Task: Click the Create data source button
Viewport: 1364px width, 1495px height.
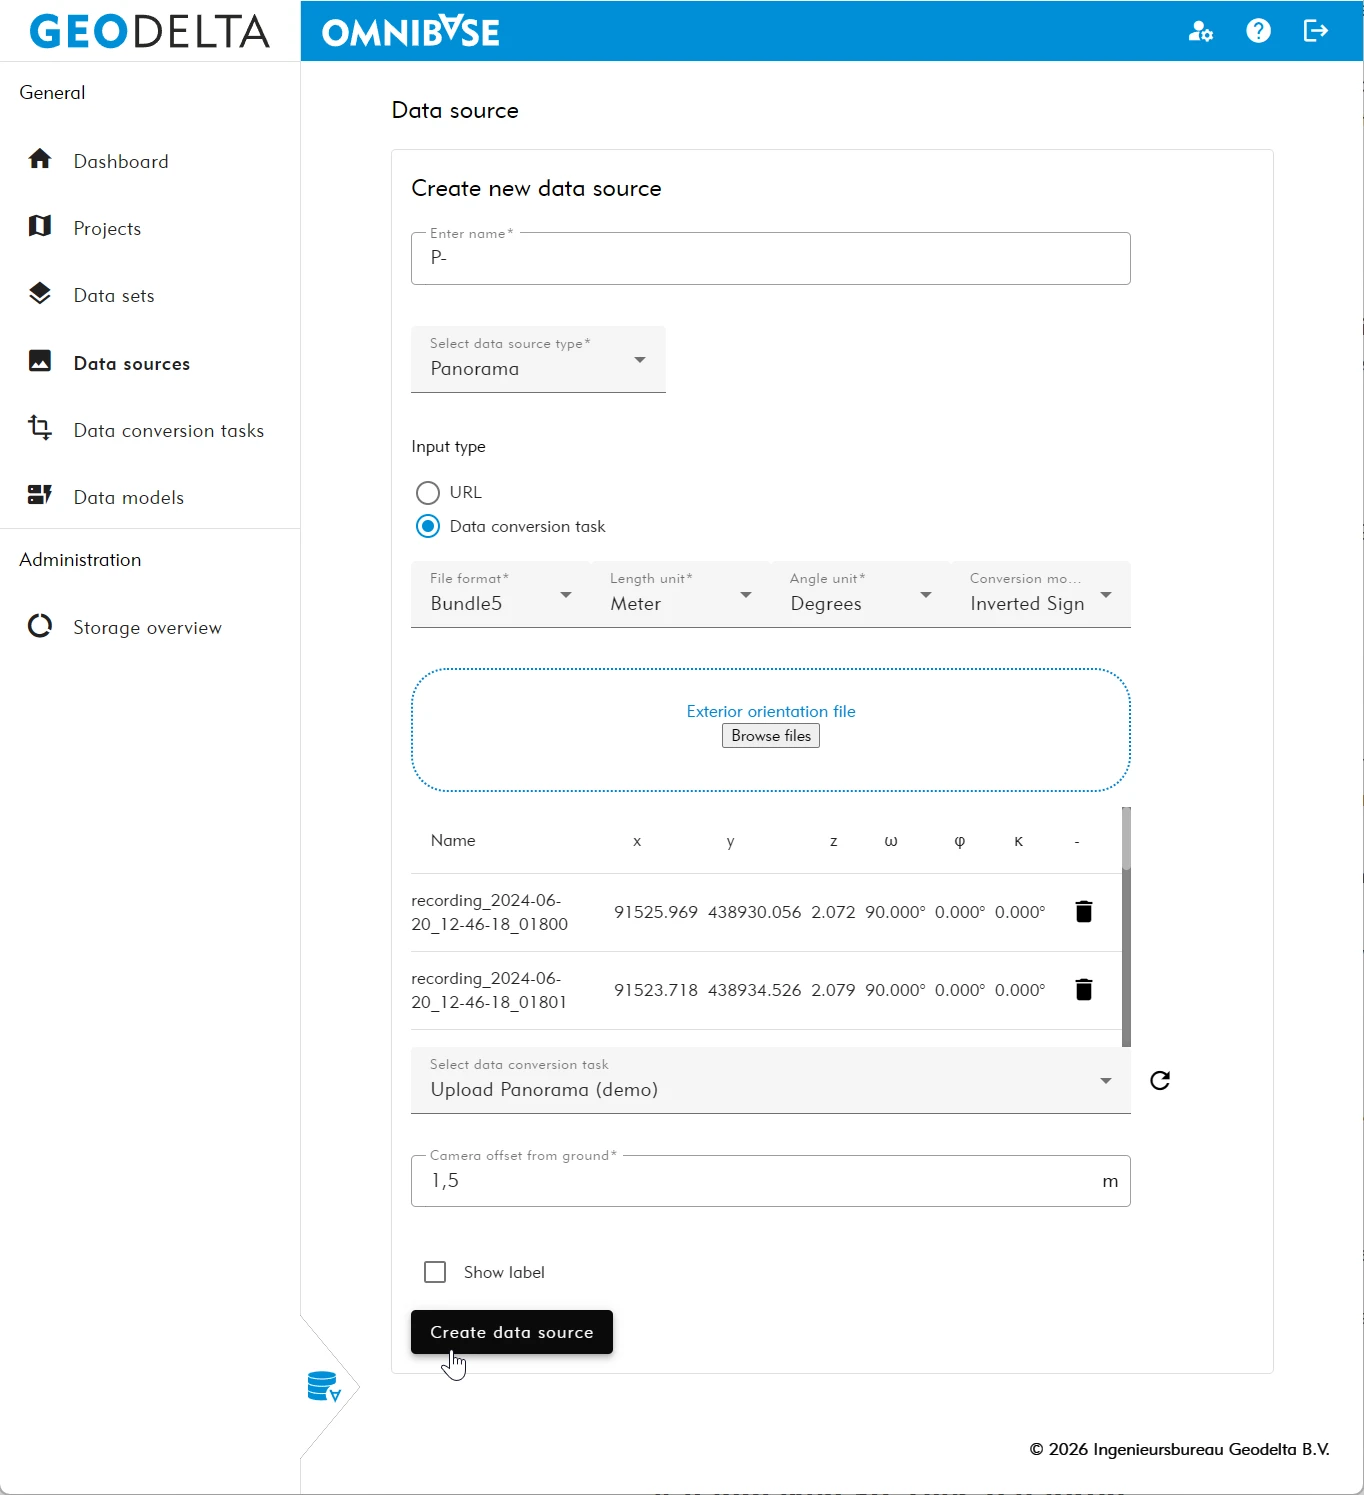Action: 511,1332
